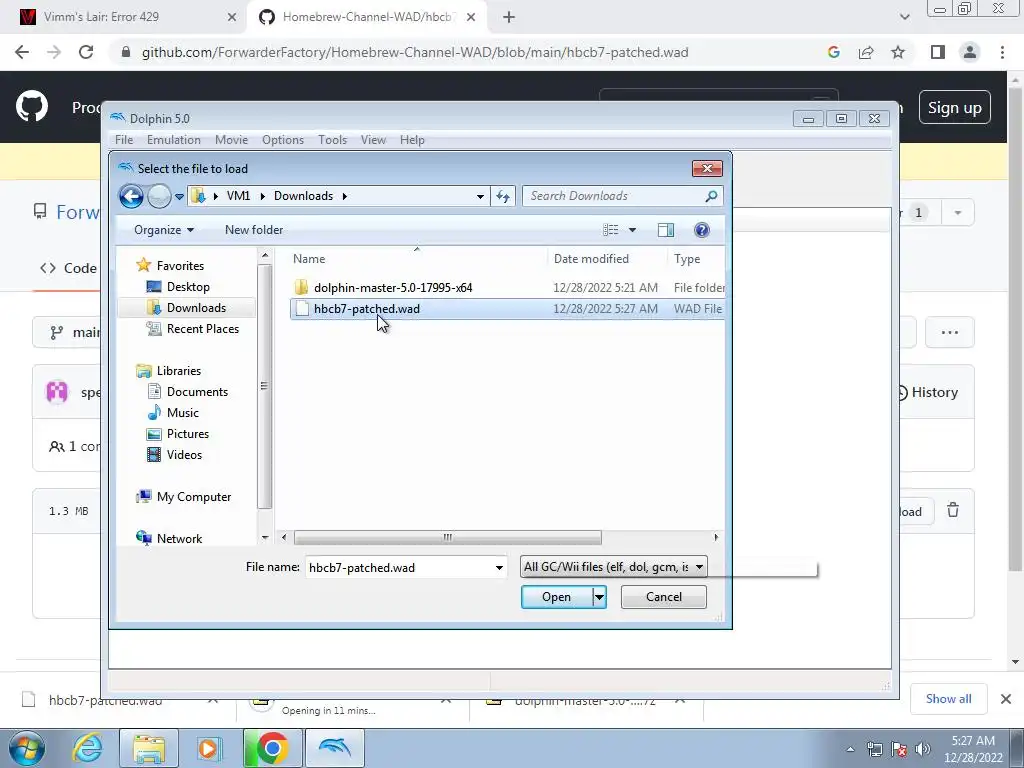Open Dolphin View menu
The image size is (1024, 768).
373,140
